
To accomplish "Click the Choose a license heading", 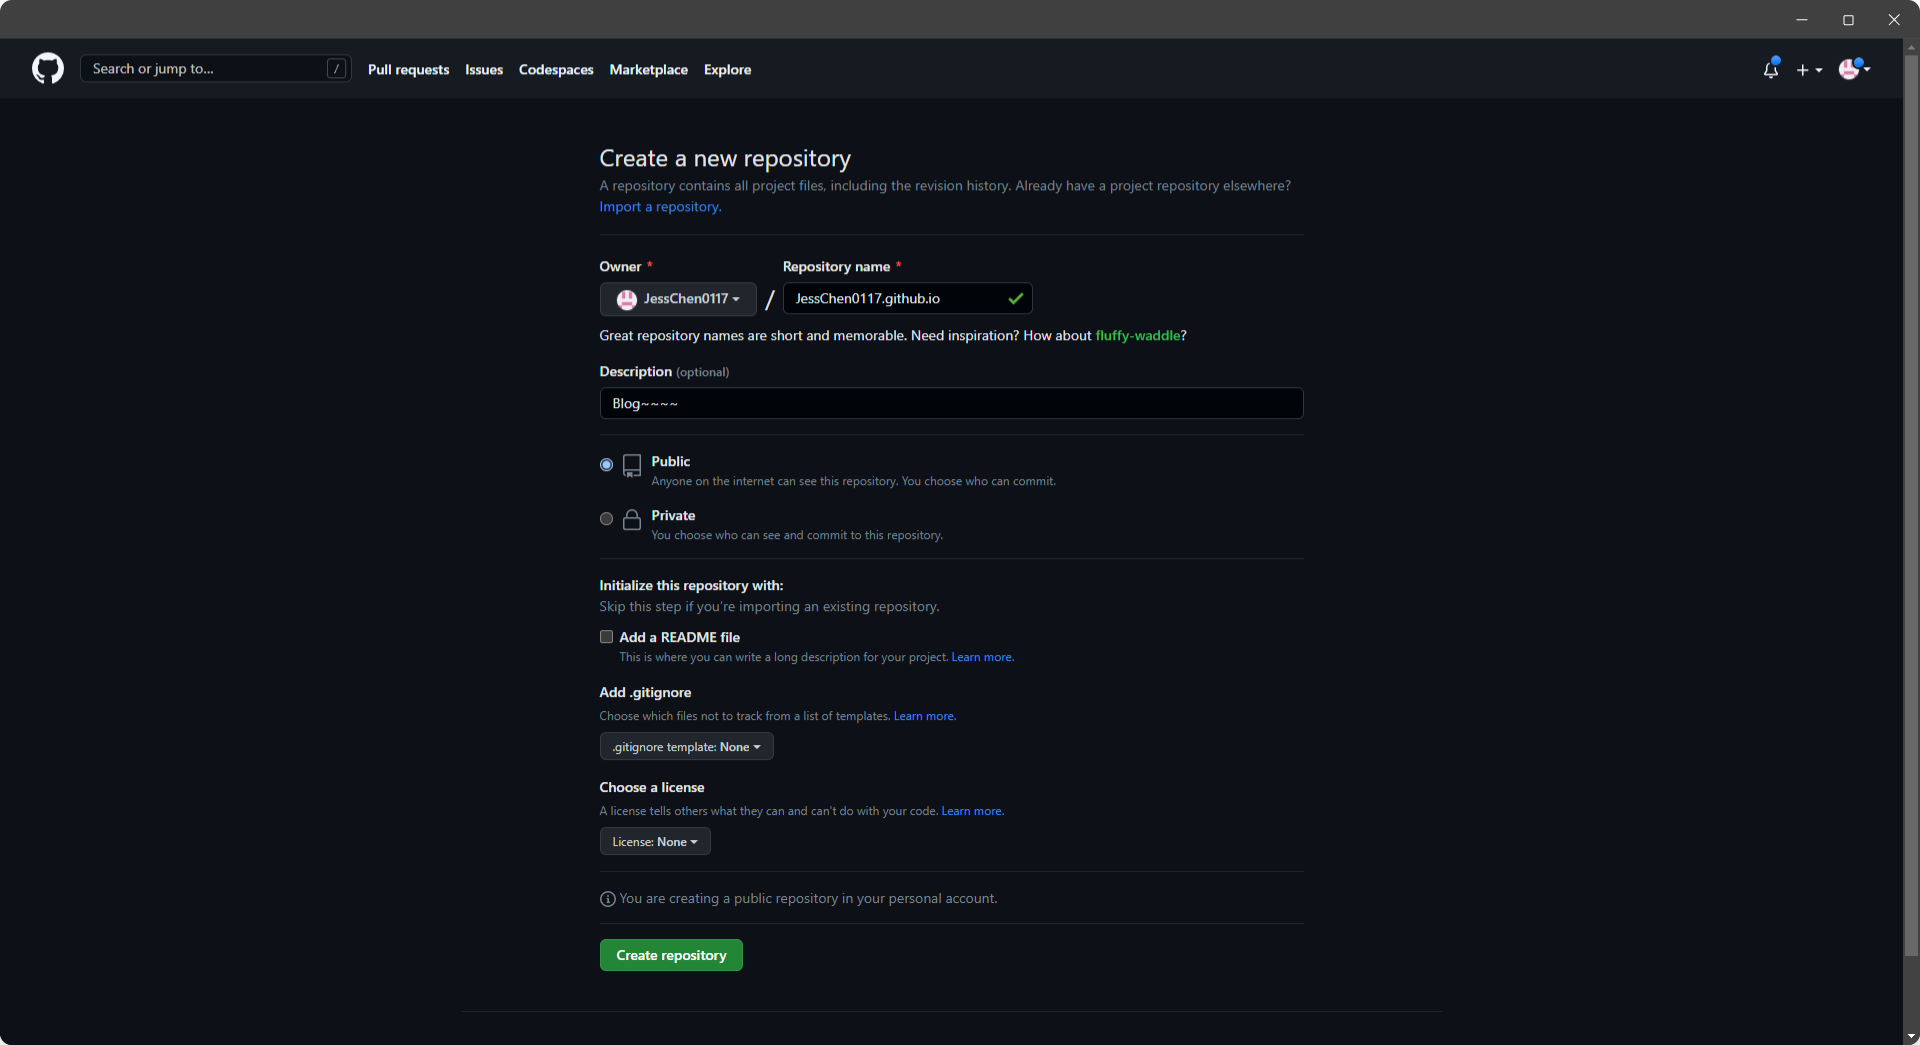I will coord(652,788).
